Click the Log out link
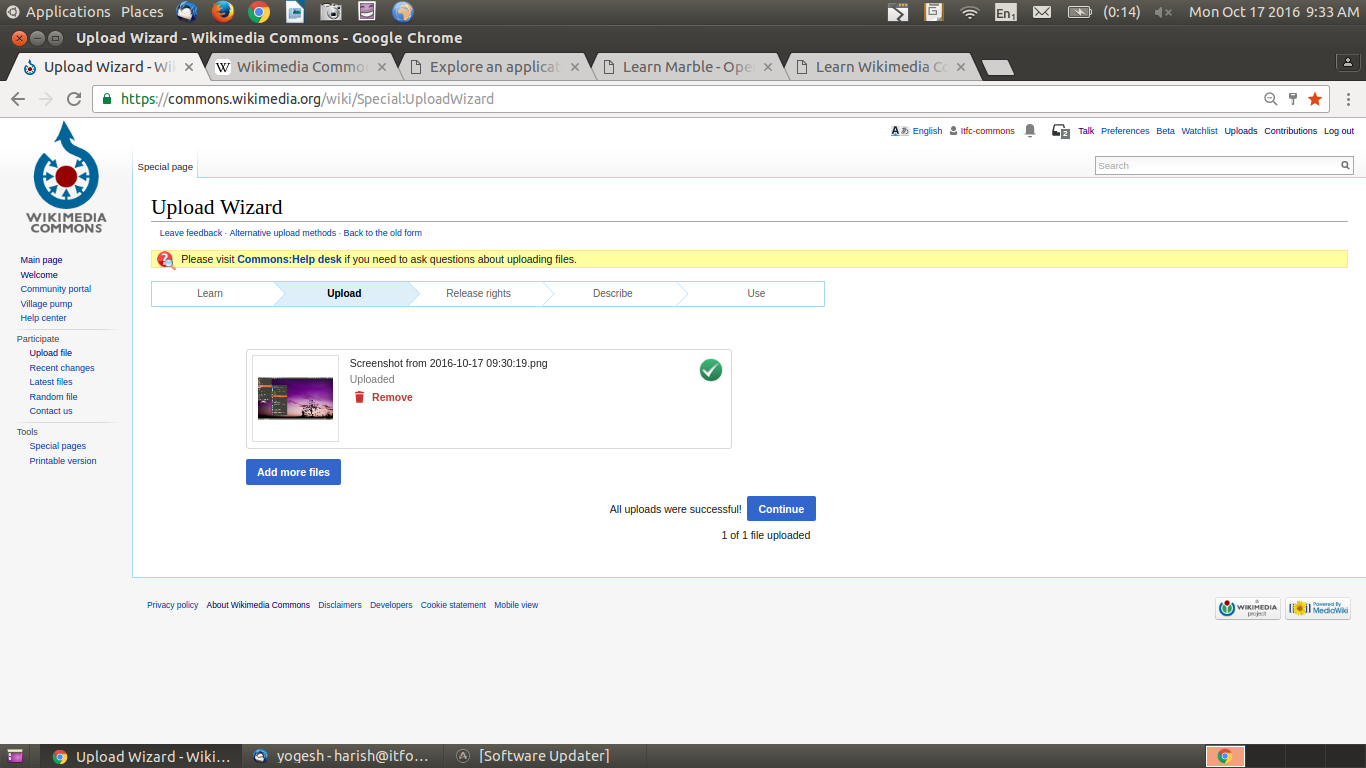The height and width of the screenshot is (768, 1366). pos(1339,131)
